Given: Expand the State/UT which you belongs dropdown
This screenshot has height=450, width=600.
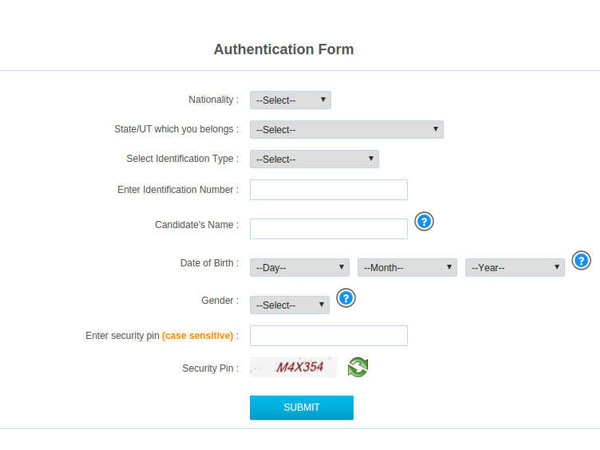Looking at the screenshot, I should click(347, 130).
